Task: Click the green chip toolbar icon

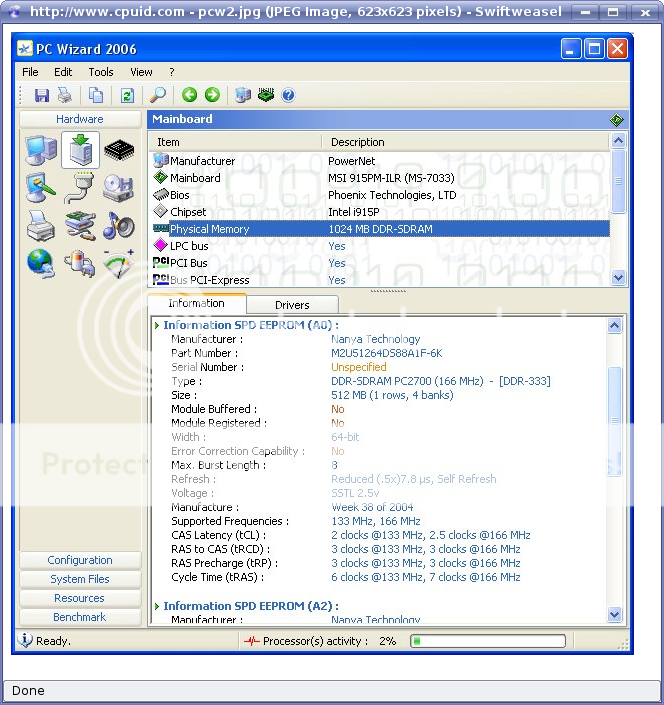Action: click(x=266, y=95)
